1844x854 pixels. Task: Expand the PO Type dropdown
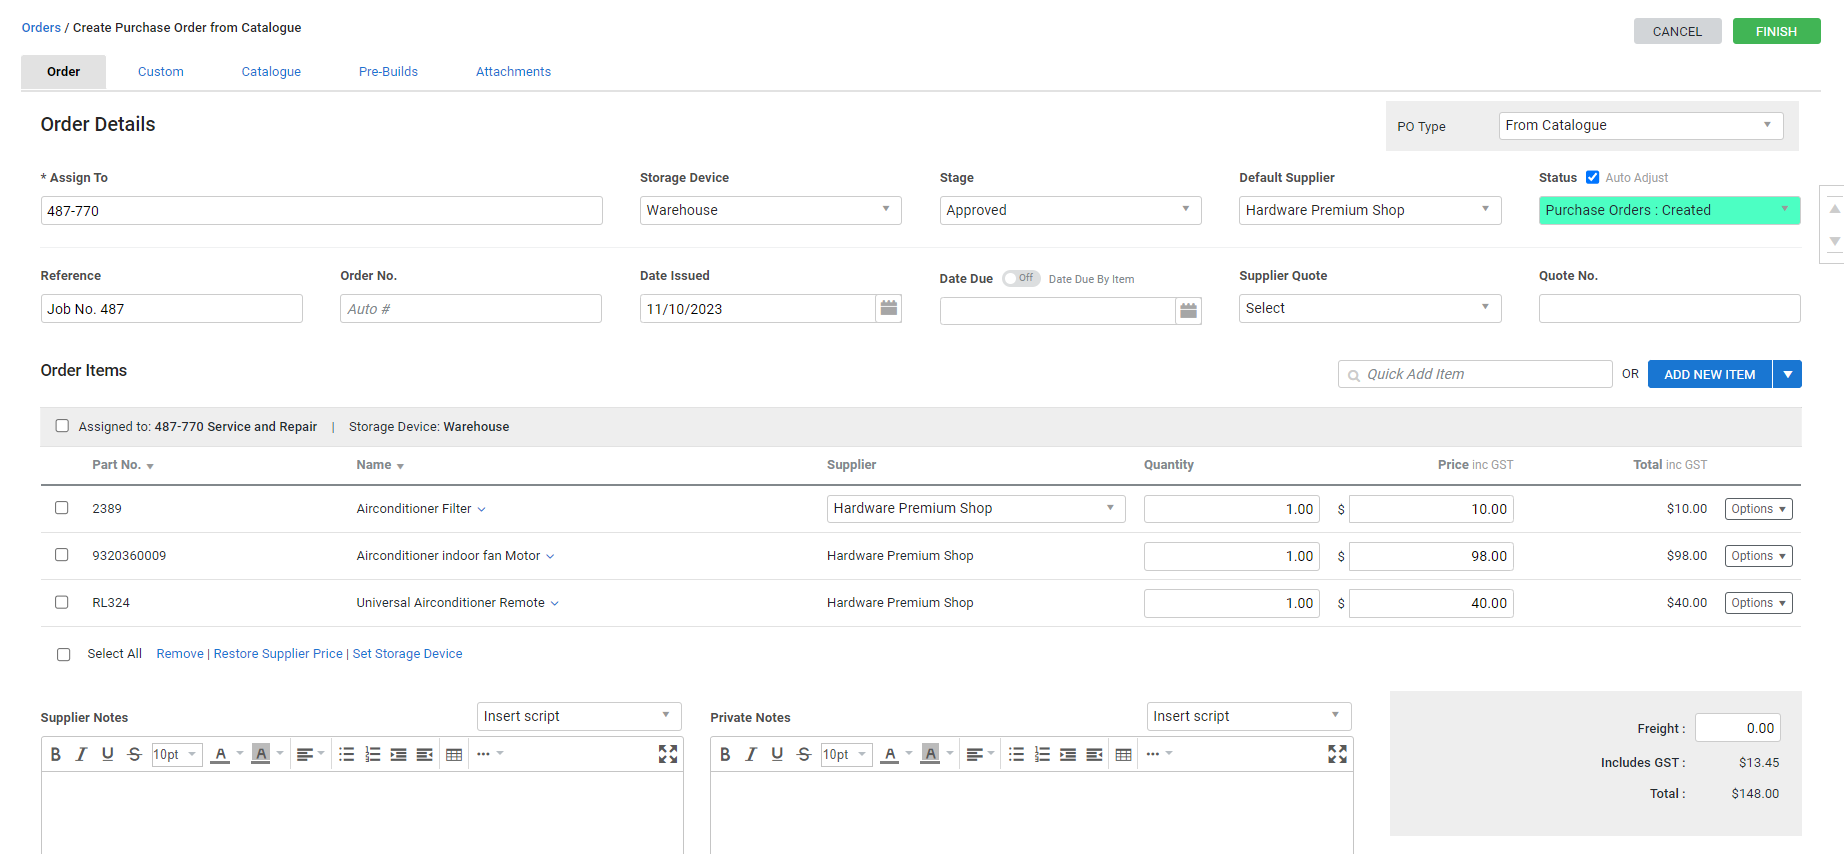pyautogui.click(x=1640, y=125)
